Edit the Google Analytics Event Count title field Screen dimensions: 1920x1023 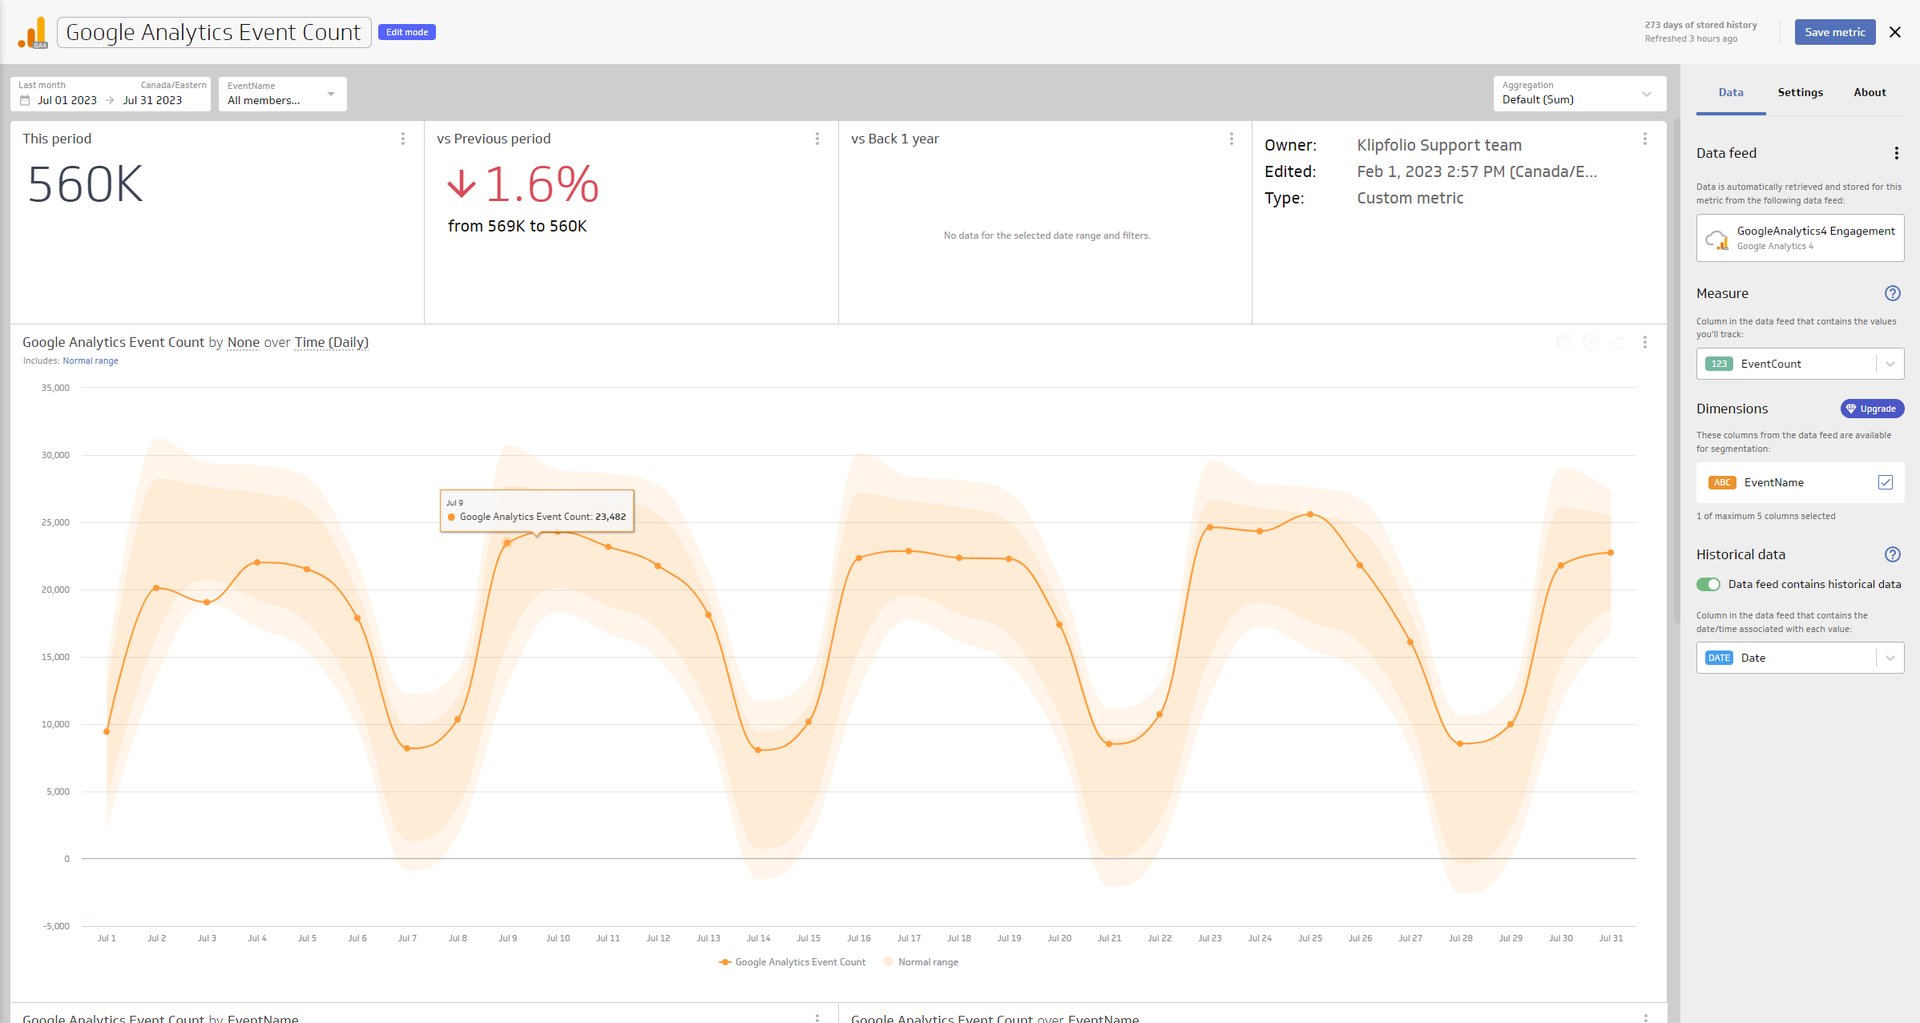pos(214,32)
